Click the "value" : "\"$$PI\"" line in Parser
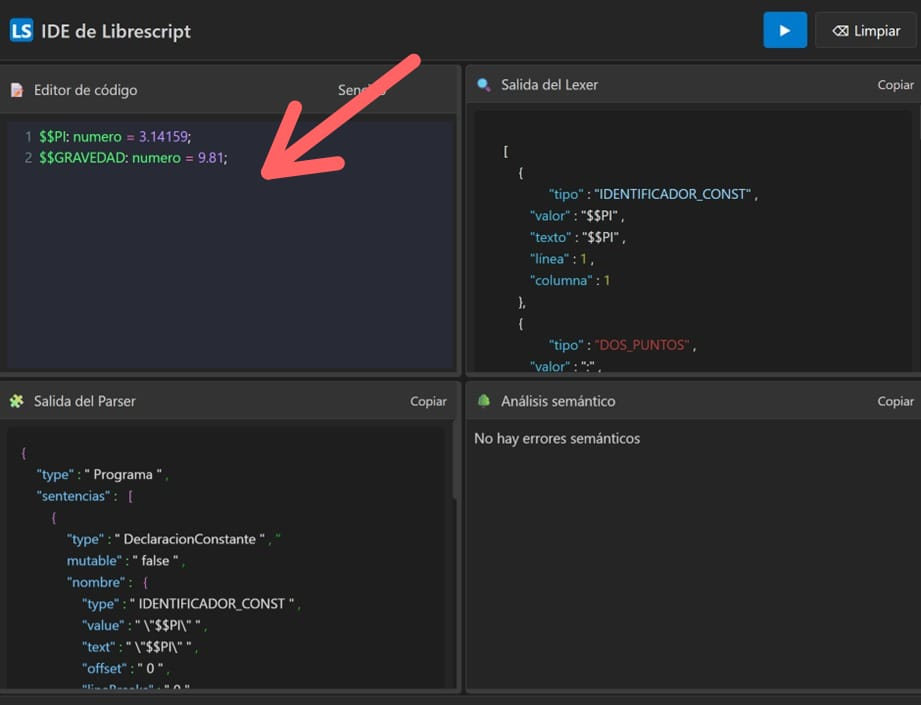 144,626
